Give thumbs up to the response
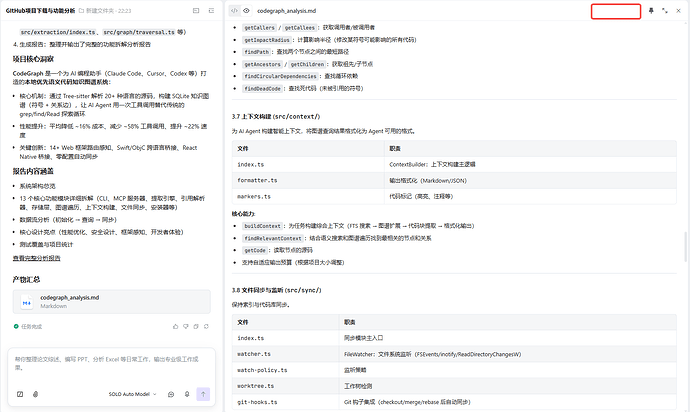The image size is (690, 412). [x=176, y=327]
